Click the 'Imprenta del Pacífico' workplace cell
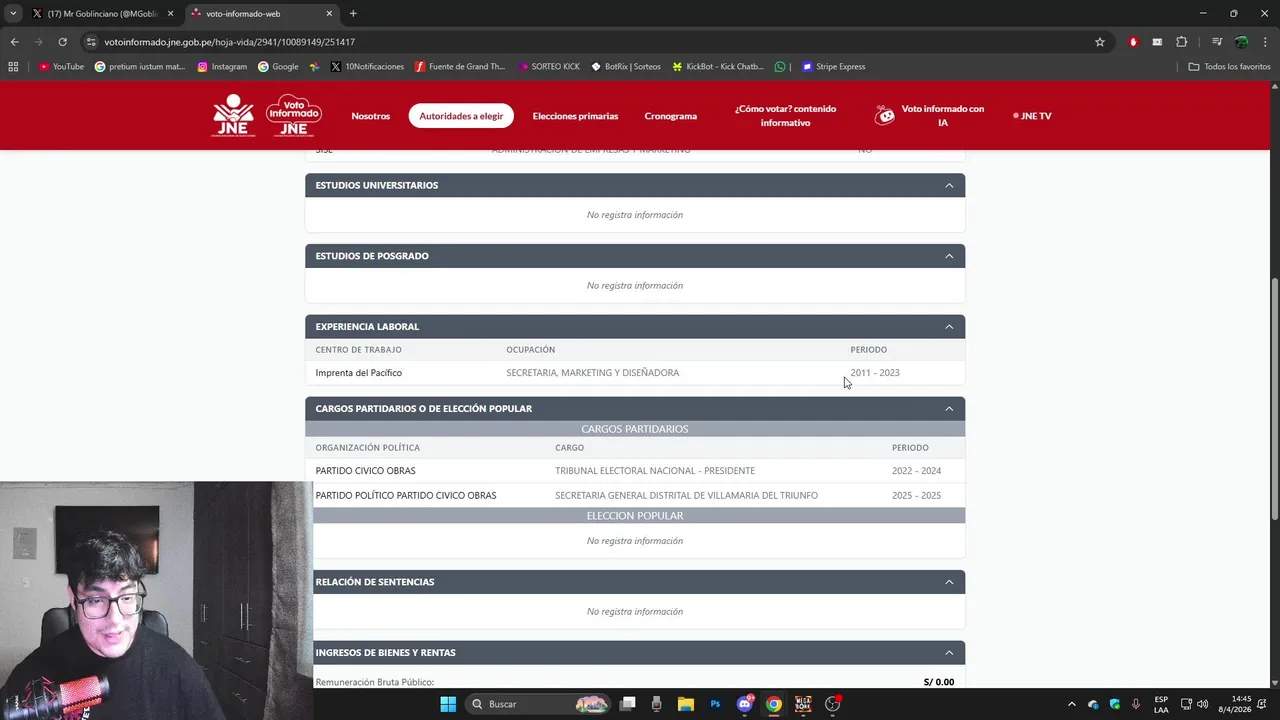This screenshot has height=720, width=1280. tap(359, 373)
